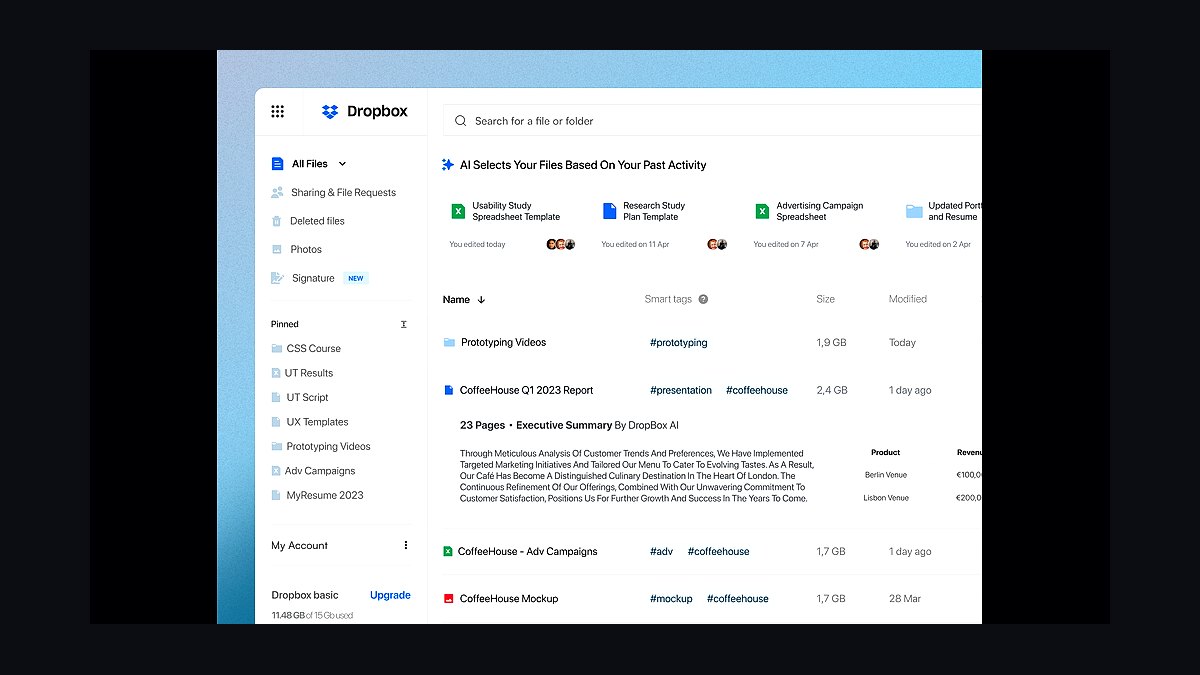Click the Sharing & File Requests people icon
Viewport: 1200px width, 675px height.
(277, 193)
